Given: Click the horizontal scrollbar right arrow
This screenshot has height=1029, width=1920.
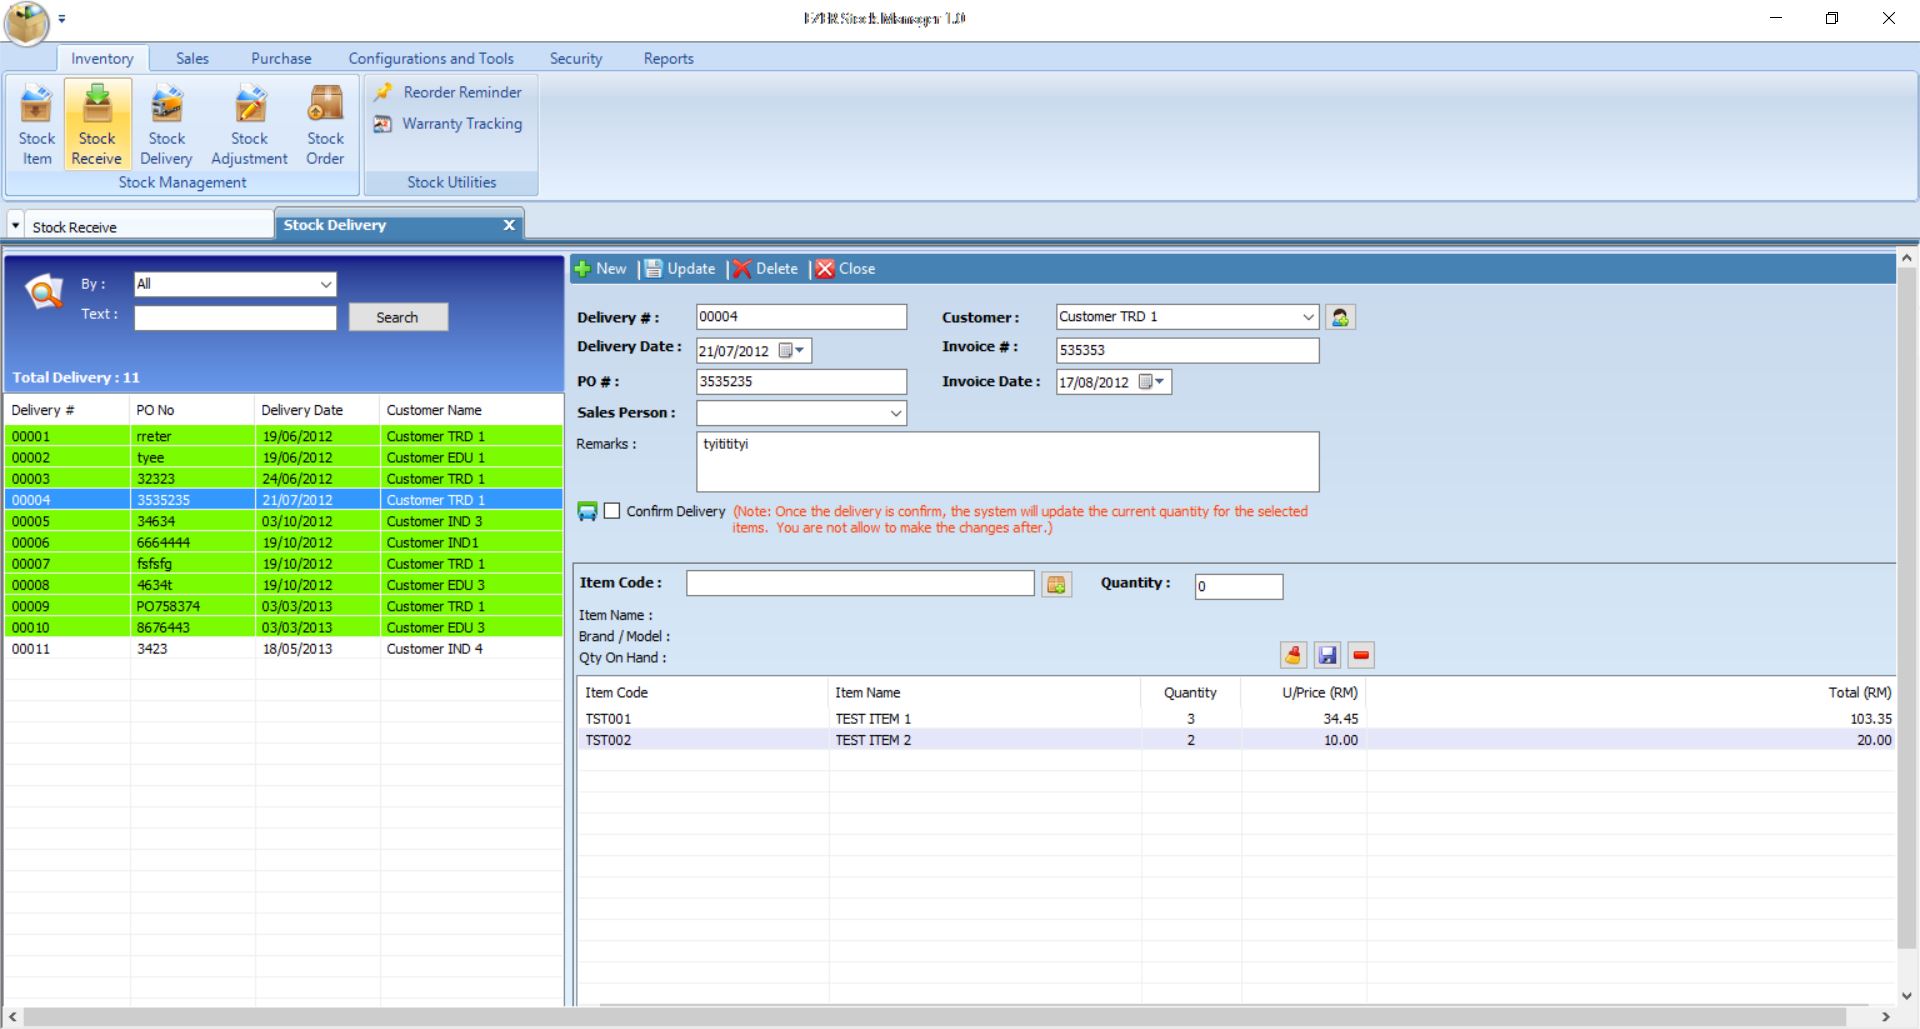Looking at the screenshot, I should [1887, 1018].
